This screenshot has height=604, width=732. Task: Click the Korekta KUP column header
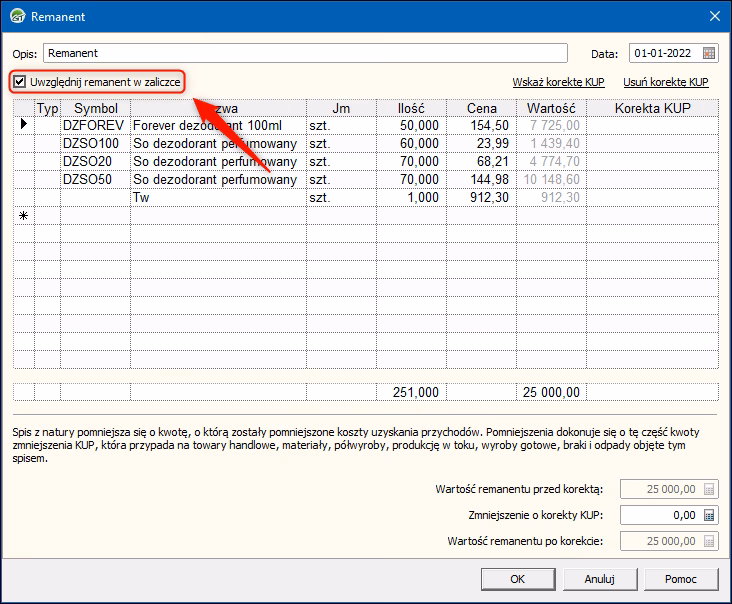click(x=652, y=108)
